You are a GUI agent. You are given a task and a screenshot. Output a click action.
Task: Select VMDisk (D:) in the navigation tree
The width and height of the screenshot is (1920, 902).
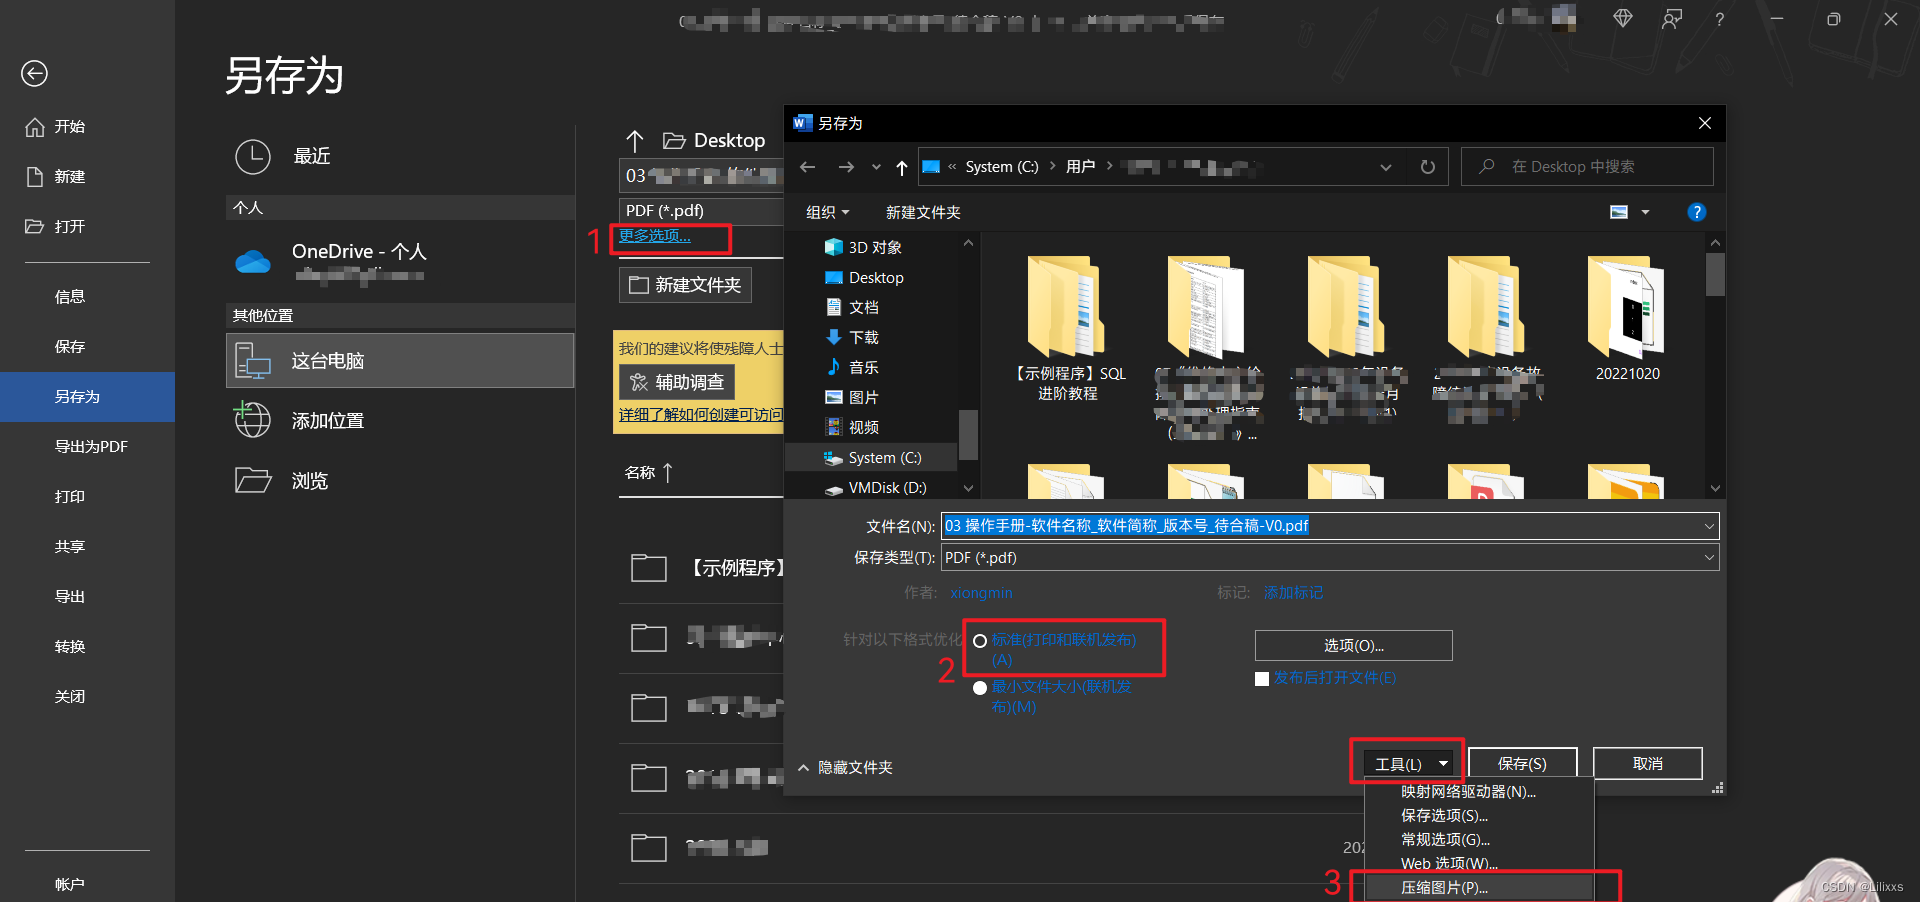tap(876, 487)
